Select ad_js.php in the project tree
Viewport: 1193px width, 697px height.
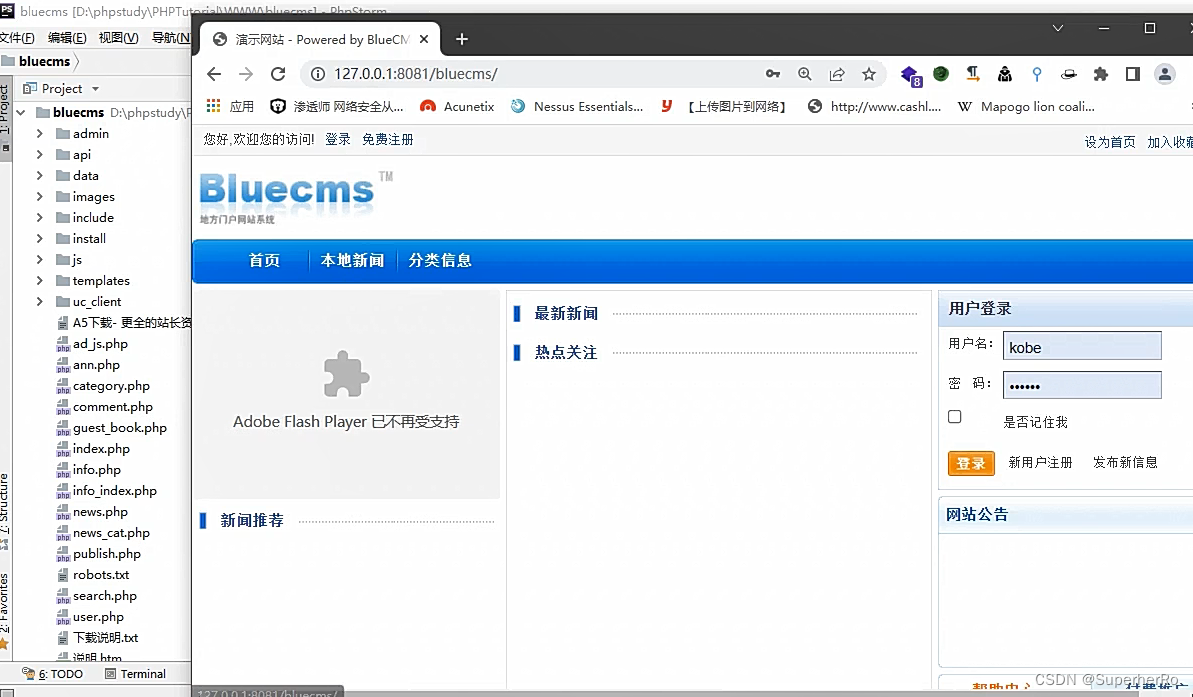pyautogui.click(x=100, y=344)
